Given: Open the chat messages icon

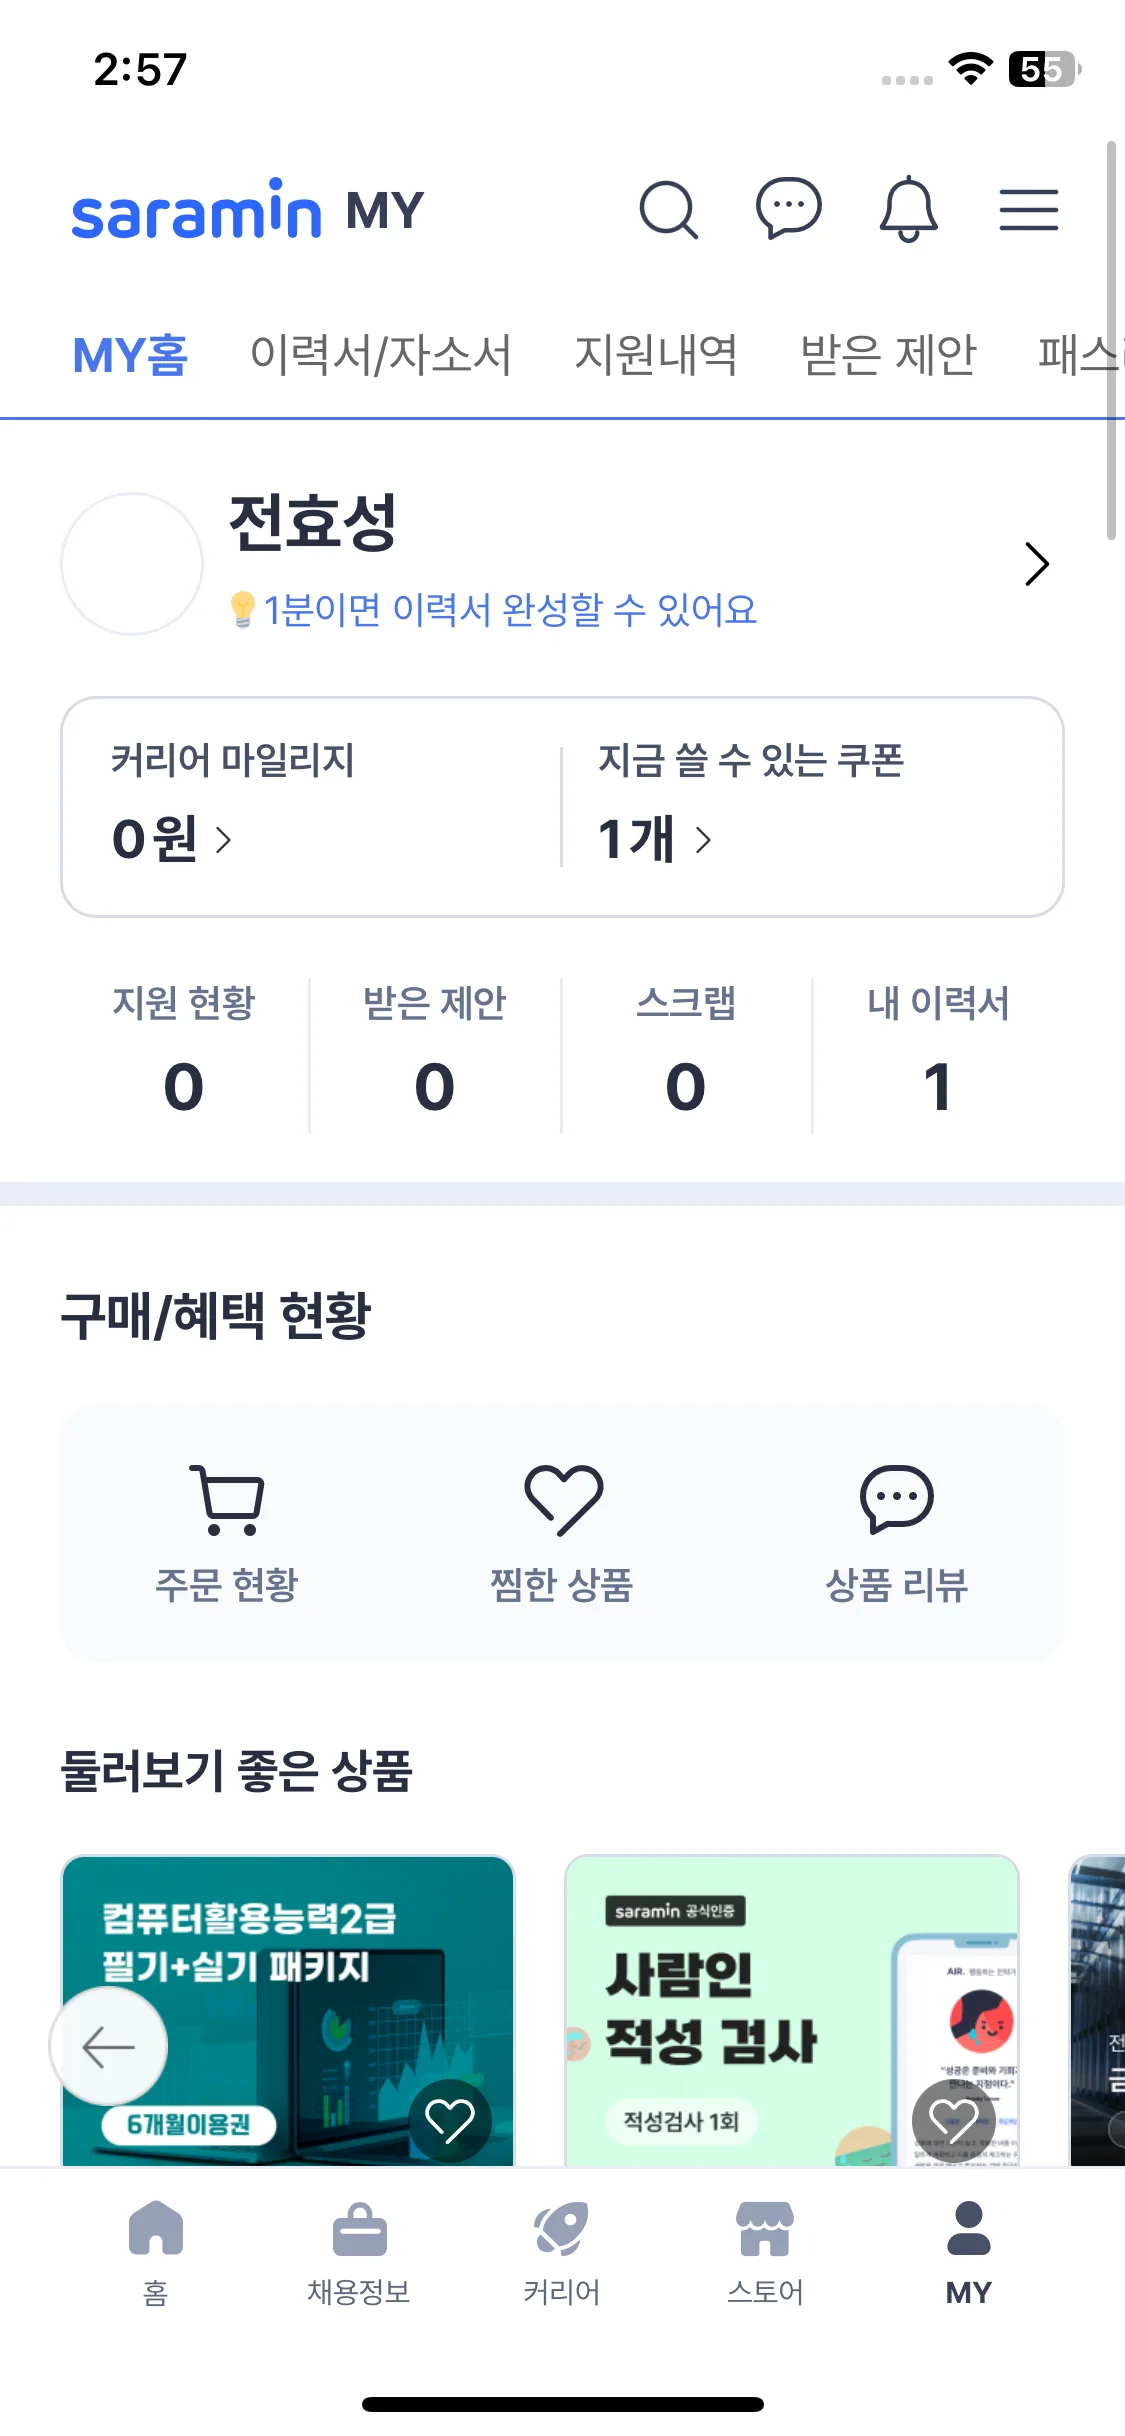Looking at the screenshot, I should point(788,209).
